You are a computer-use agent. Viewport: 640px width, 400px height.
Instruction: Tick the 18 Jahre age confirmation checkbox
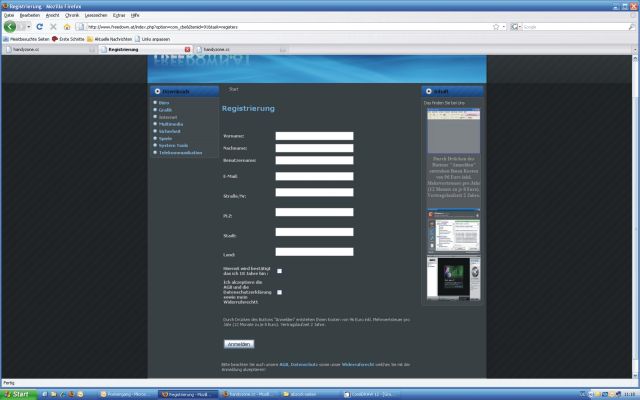point(280,271)
